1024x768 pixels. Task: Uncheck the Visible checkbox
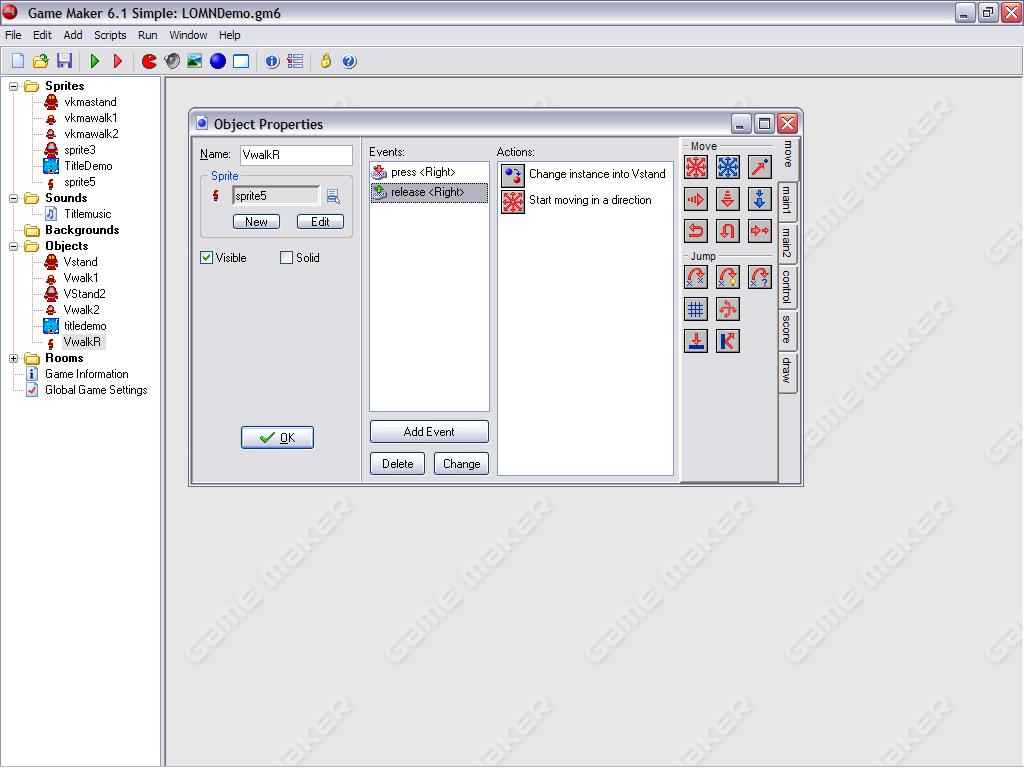[x=206, y=258]
